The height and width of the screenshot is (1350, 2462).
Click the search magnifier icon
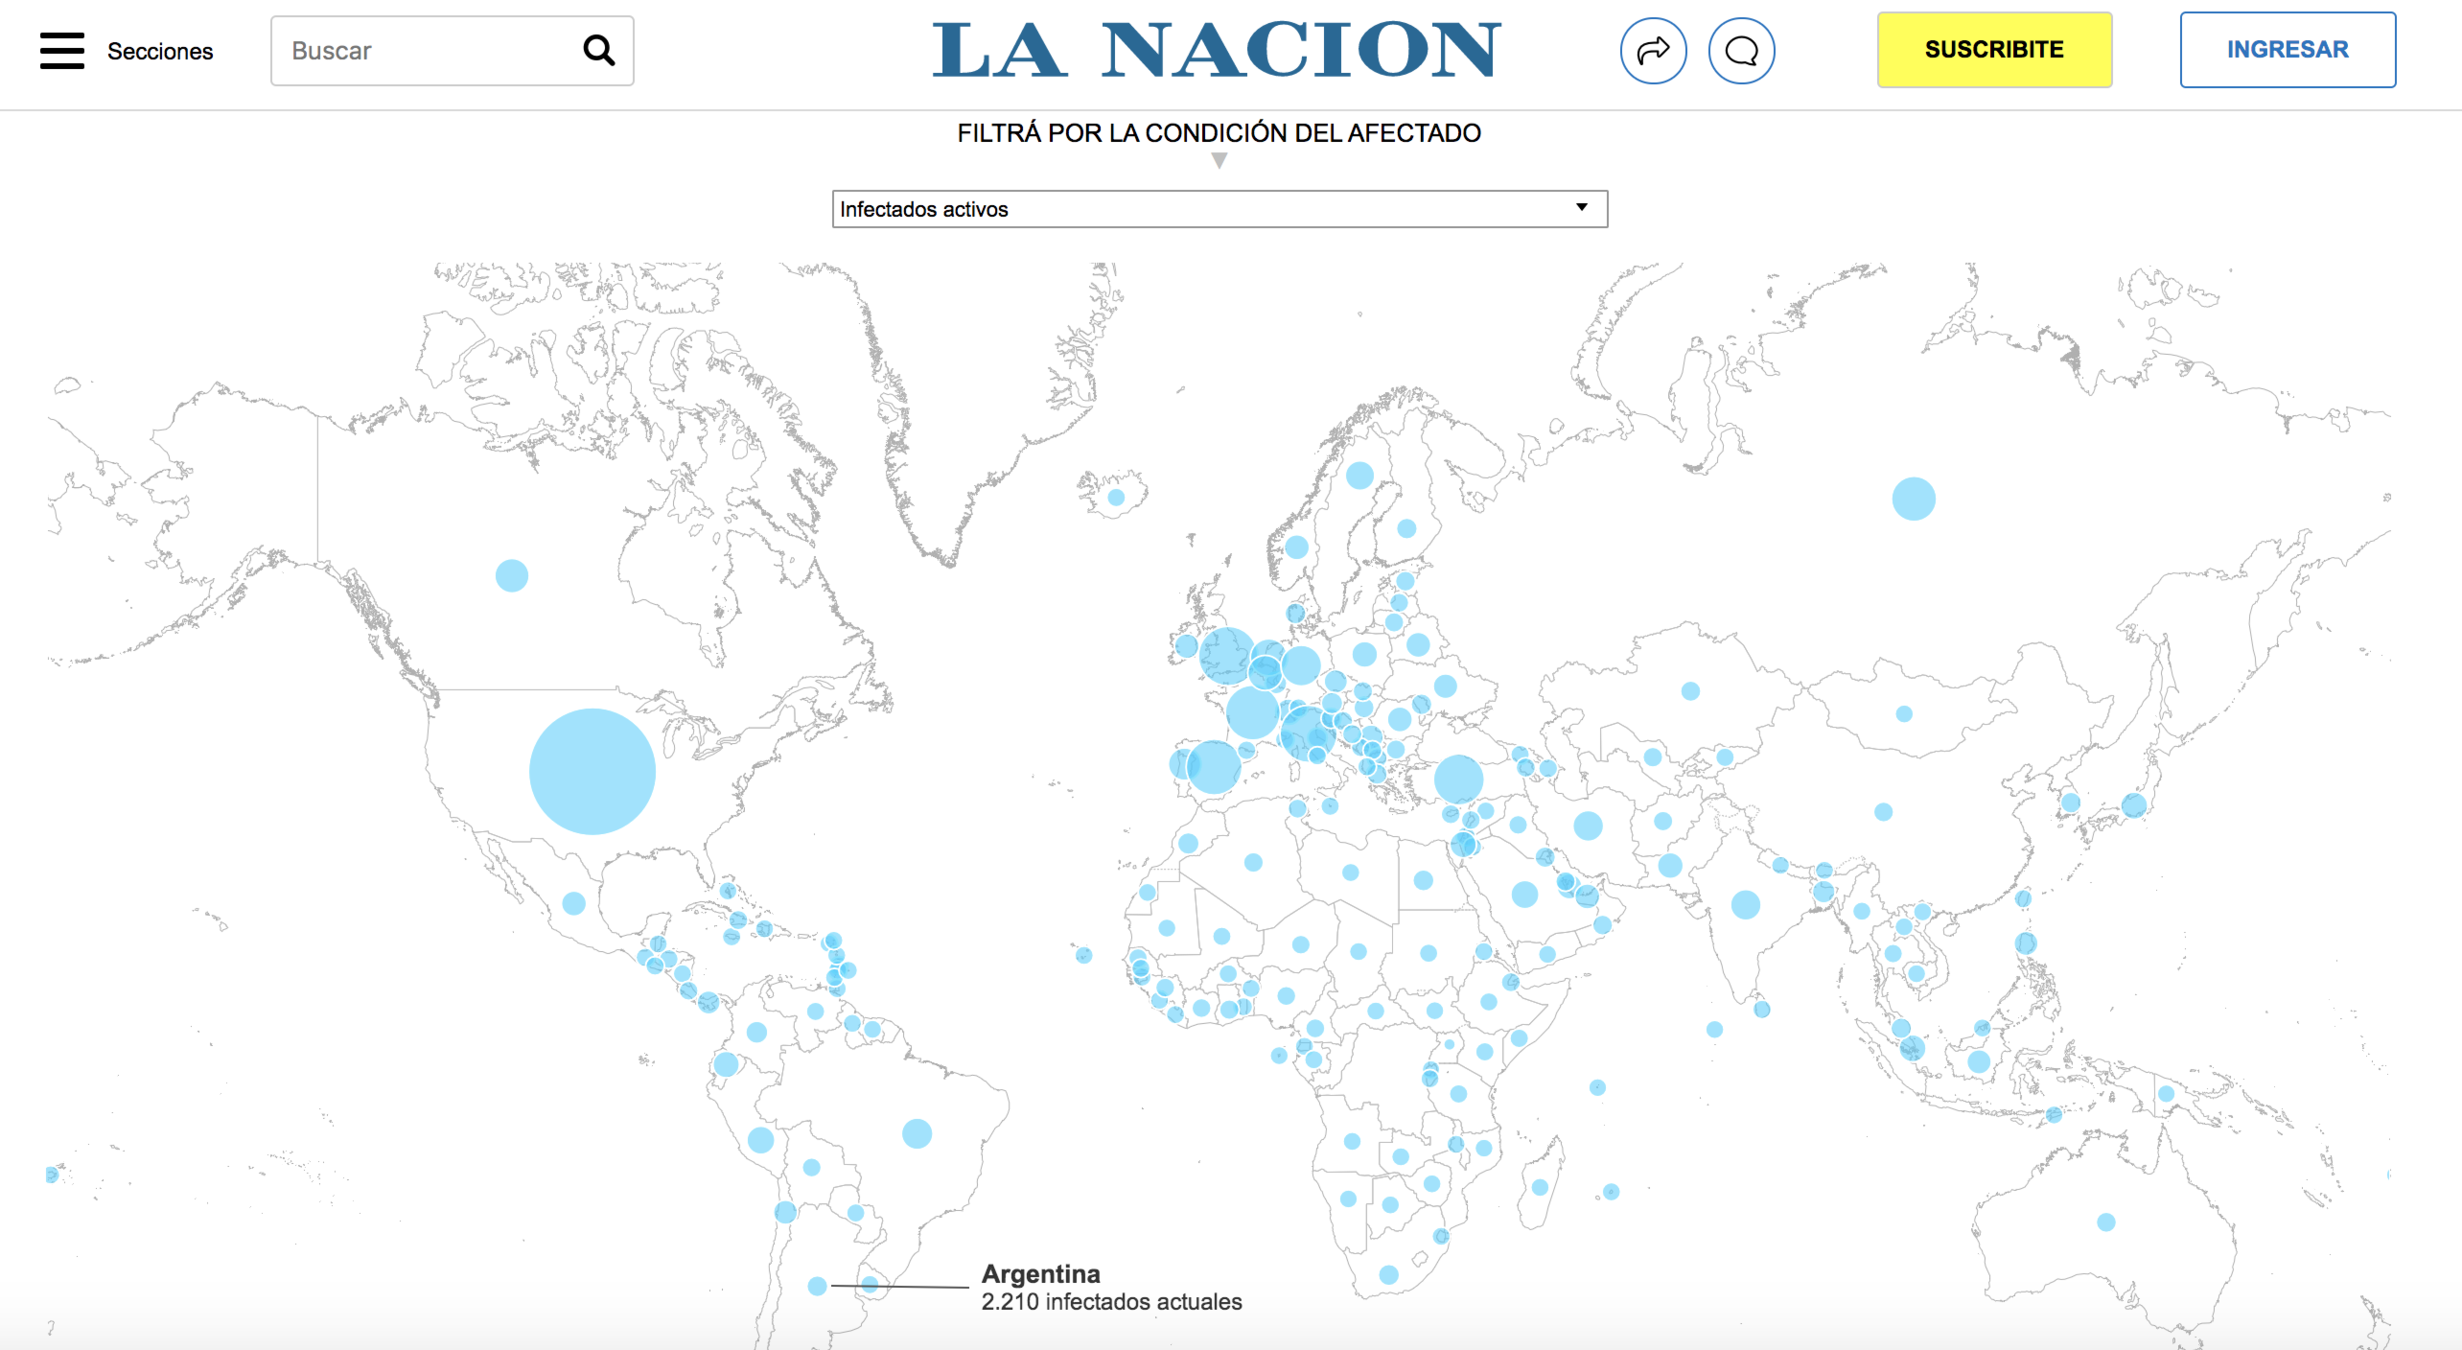598,50
